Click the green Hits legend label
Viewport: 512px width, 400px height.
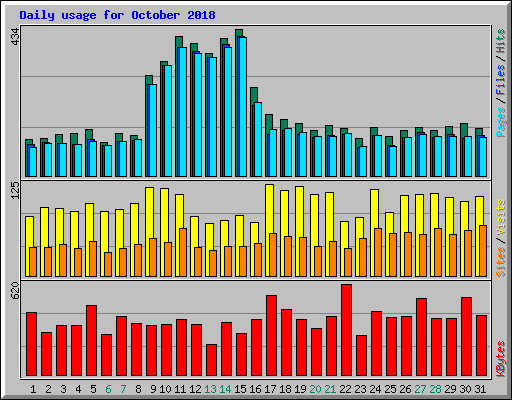pyautogui.click(x=501, y=41)
